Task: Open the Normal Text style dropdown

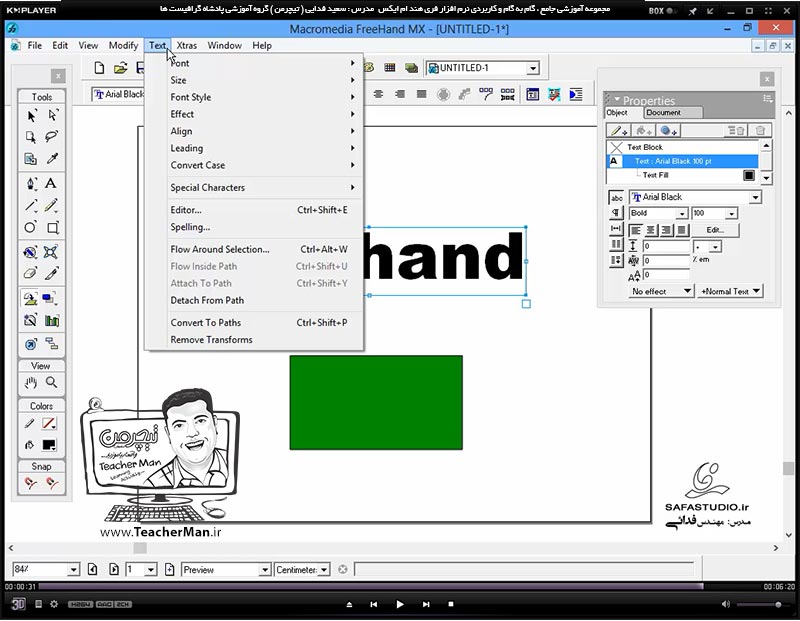Action: [x=731, y=291]
